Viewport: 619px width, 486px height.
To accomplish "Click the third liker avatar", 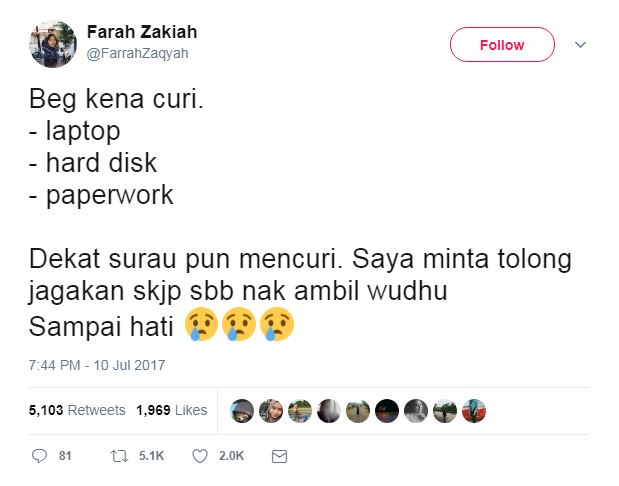I will pyautogui.click(x=300, y=411).
